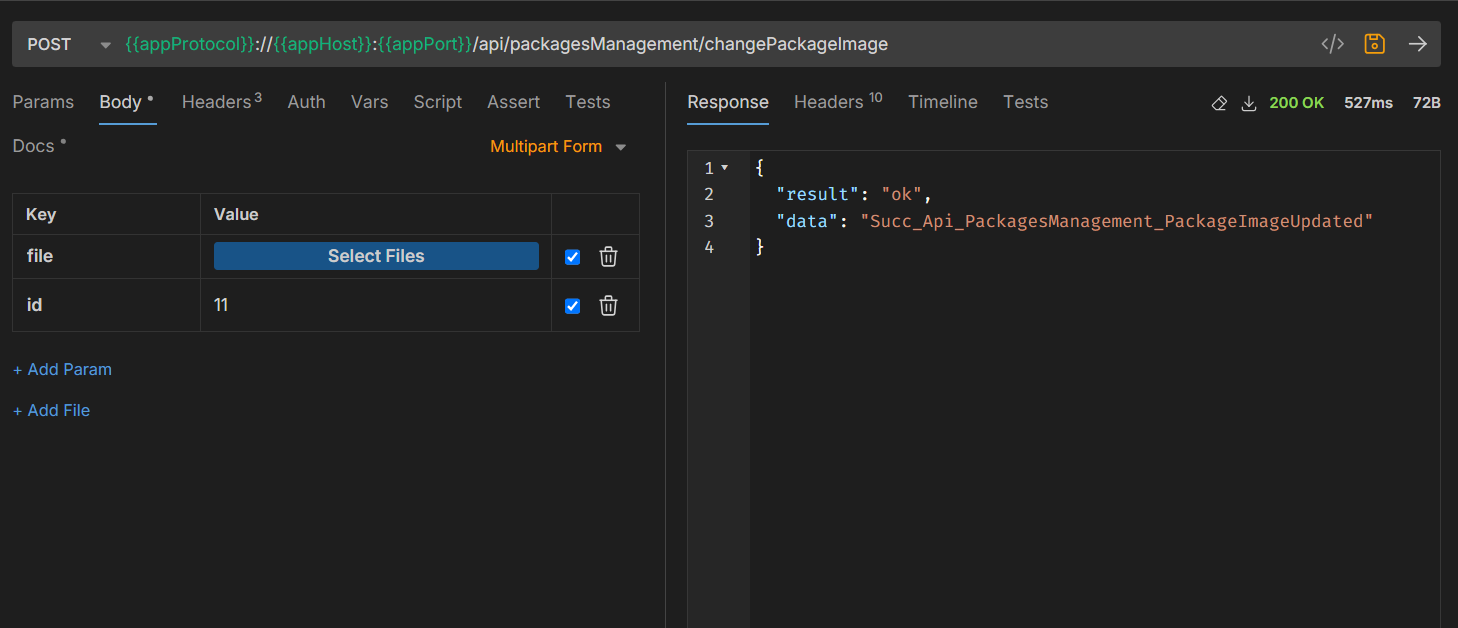Click line number 3 in the response
The width and height of the screenshot is (1458, 628).
(x=709, y=221)
